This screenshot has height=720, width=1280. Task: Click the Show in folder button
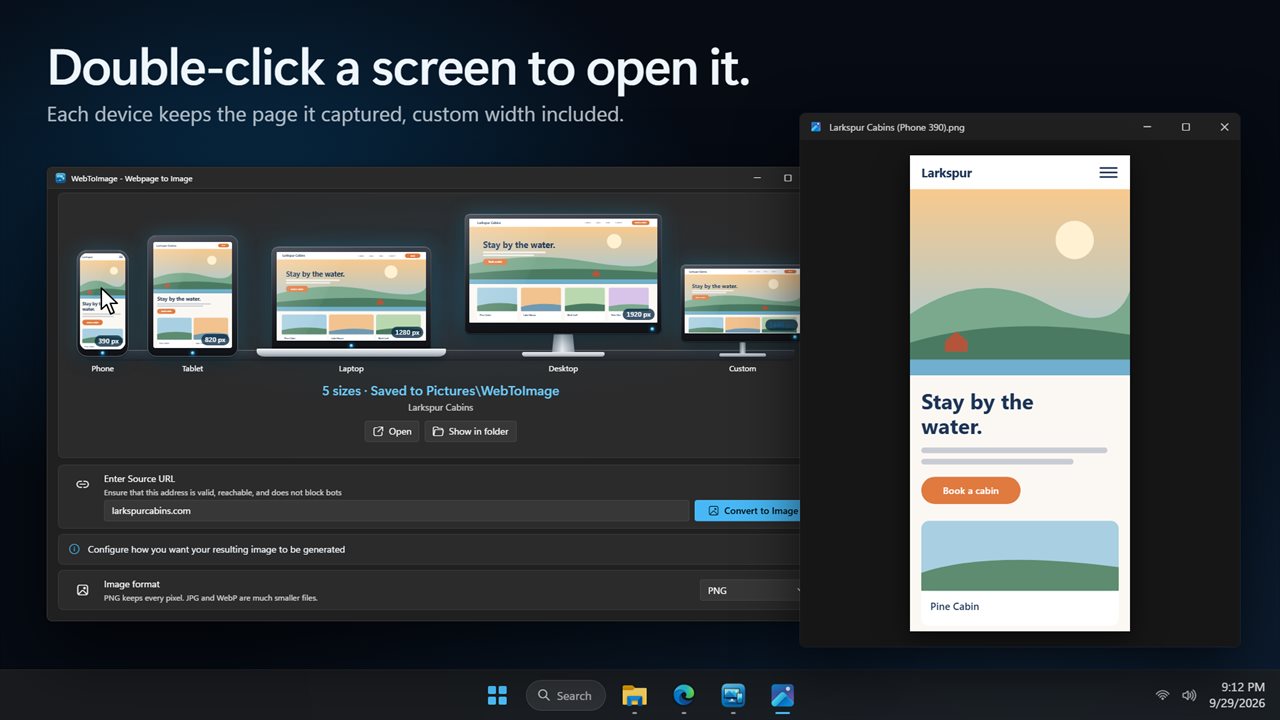[470, 431]
